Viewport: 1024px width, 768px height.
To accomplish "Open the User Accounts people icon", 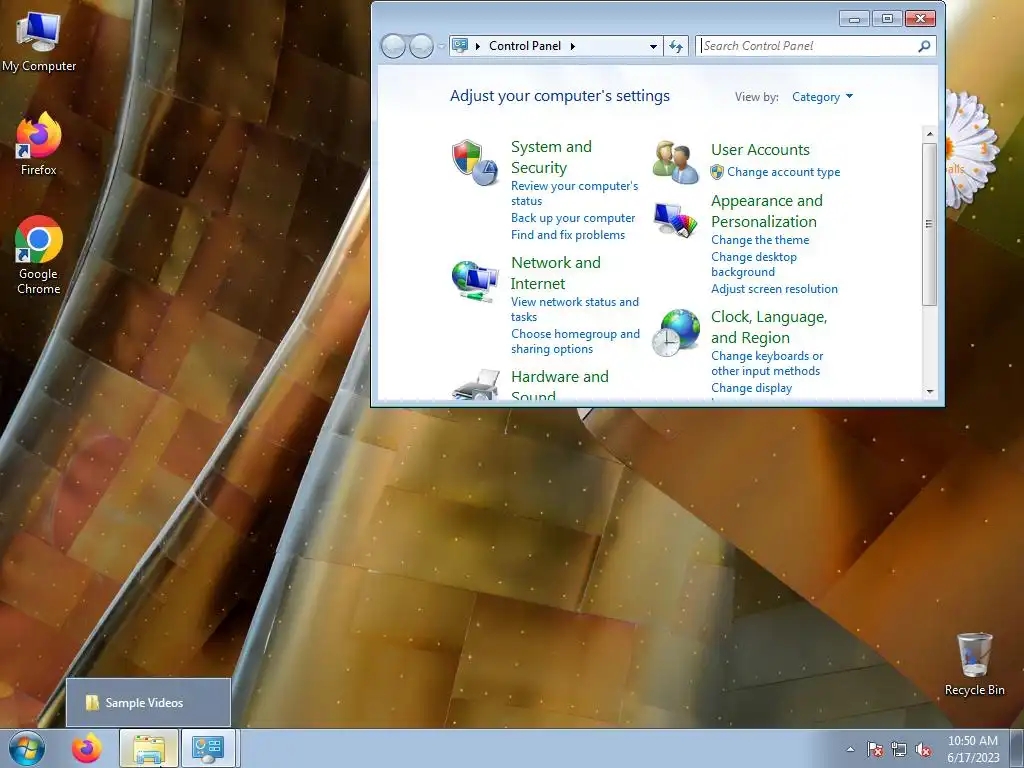I will [x=675, y=162].
